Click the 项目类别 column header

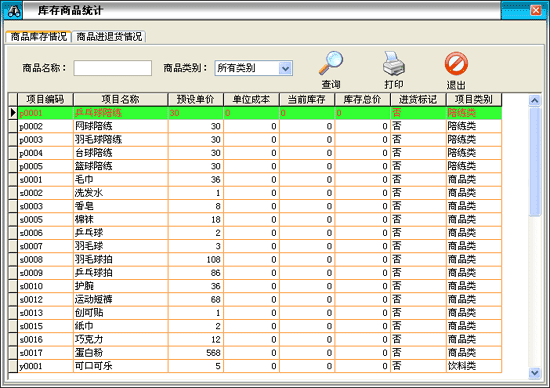pos(474,99)
